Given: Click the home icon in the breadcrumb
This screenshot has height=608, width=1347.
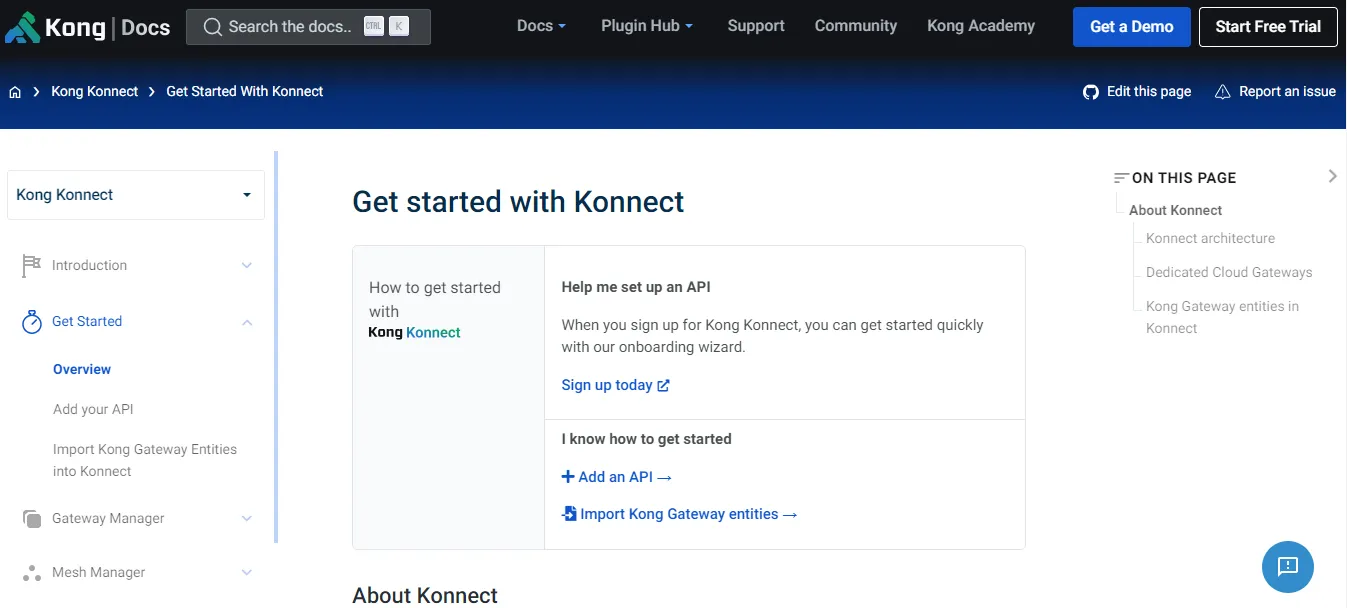Looking at the screenshot, I should [x=15, y=92].
